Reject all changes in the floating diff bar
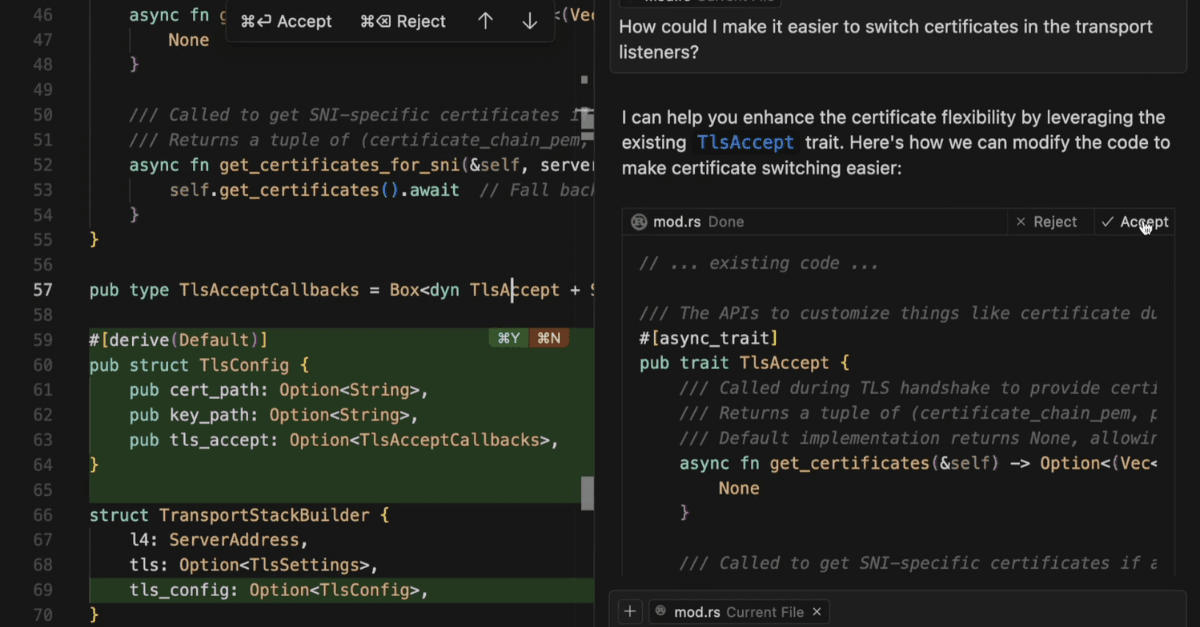 403,21
